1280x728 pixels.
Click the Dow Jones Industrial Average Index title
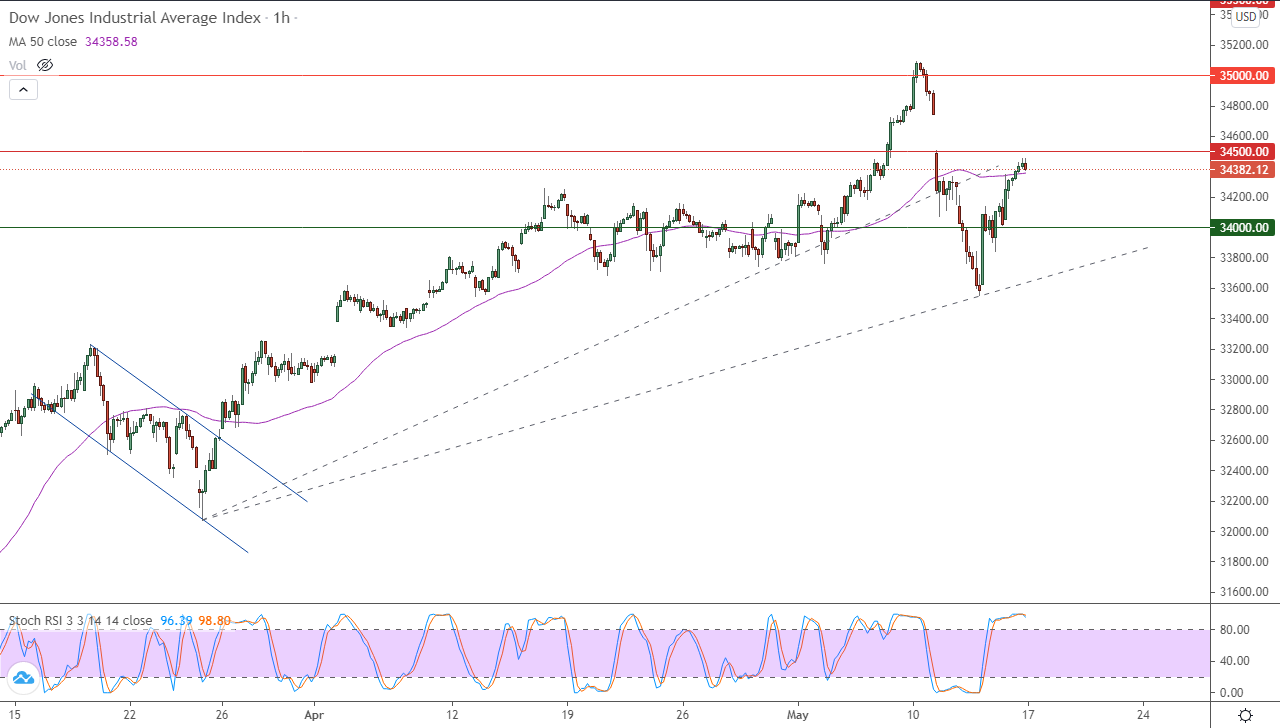[135, 18]
